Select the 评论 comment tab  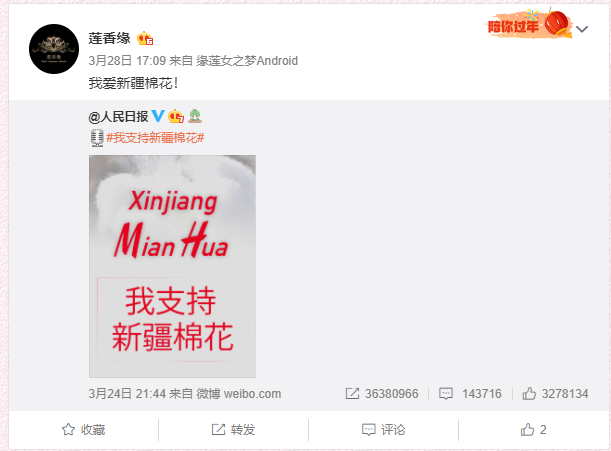click(383, 430)
